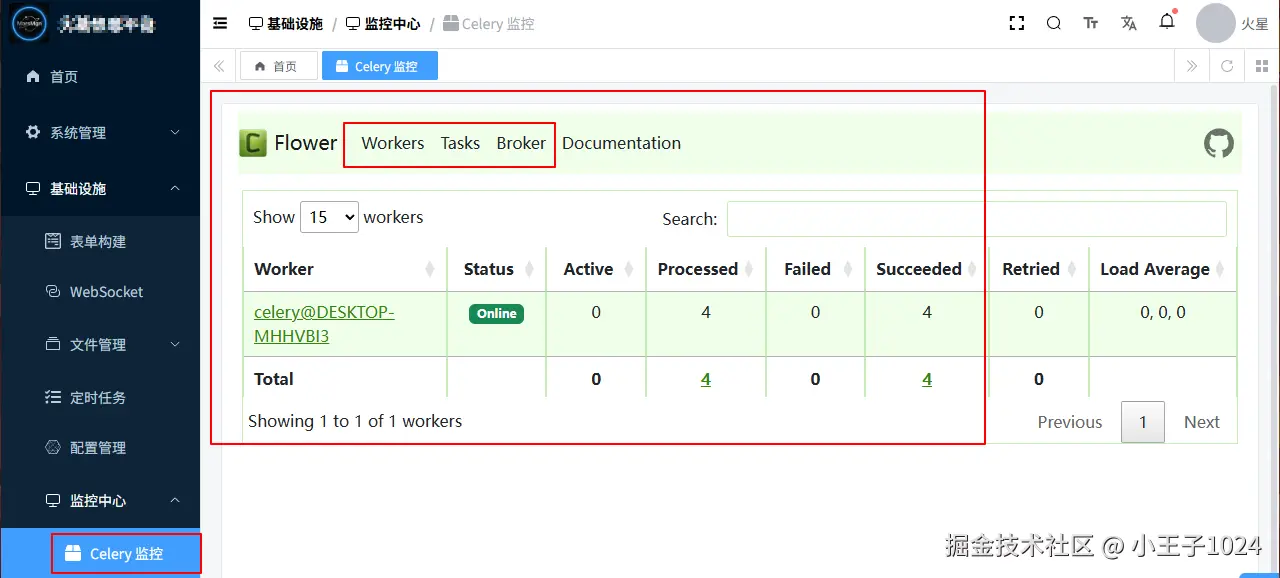Toggle fullscreen mode icon

pyautogui.click(x=1017, y=23)
